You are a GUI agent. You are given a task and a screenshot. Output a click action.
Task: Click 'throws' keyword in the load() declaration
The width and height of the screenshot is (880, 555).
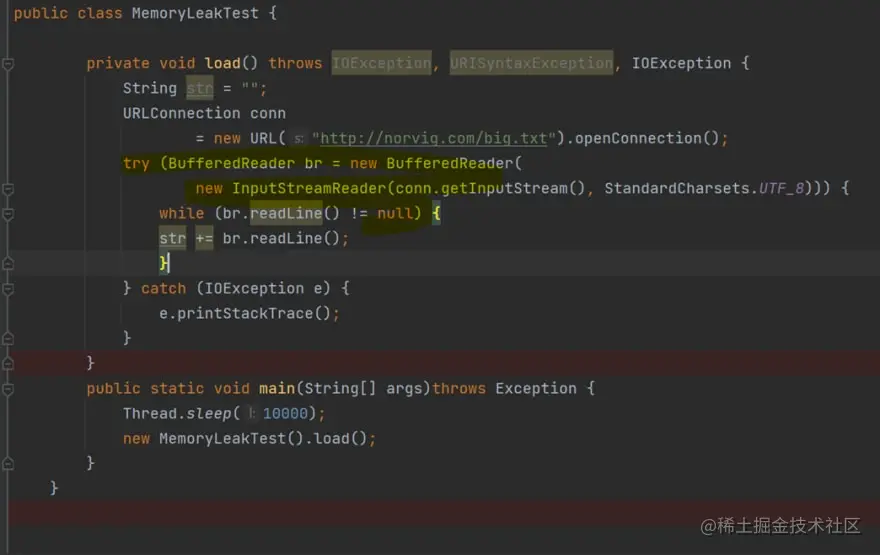pyautogui.click(x=295, y=63)
